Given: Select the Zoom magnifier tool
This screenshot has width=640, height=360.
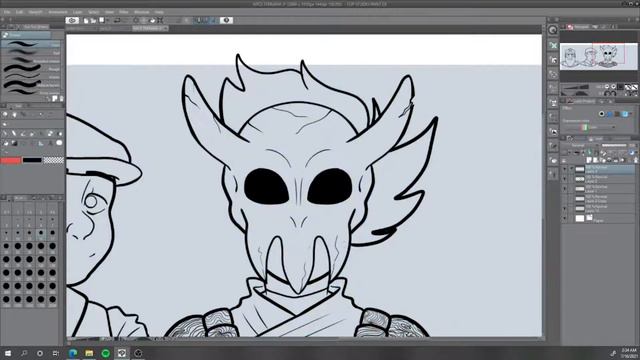Looking at the screenshot, I should click(5, 115).
